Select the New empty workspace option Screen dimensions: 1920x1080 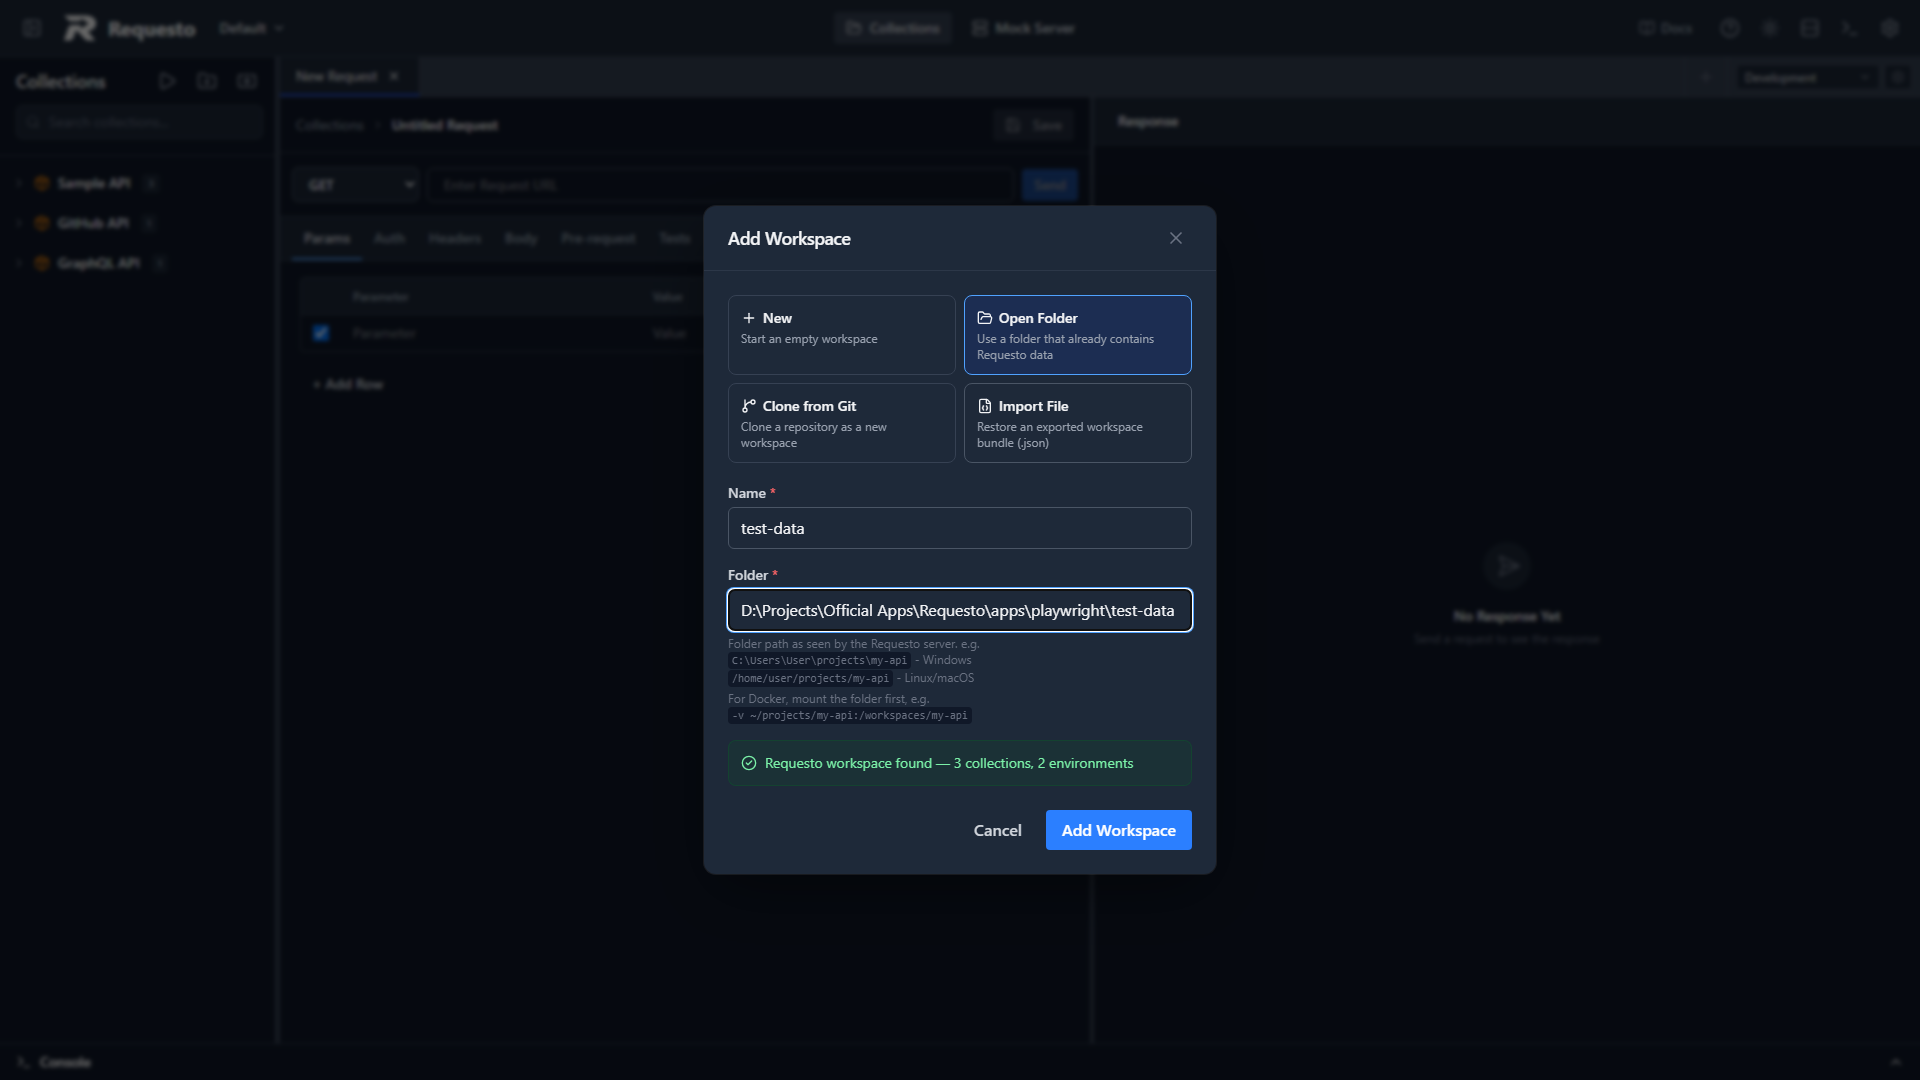(x=841, y=334)
